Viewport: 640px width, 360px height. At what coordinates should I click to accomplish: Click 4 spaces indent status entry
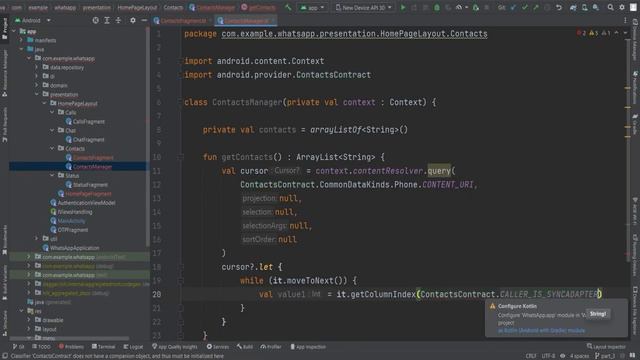[x=579, y=356]
